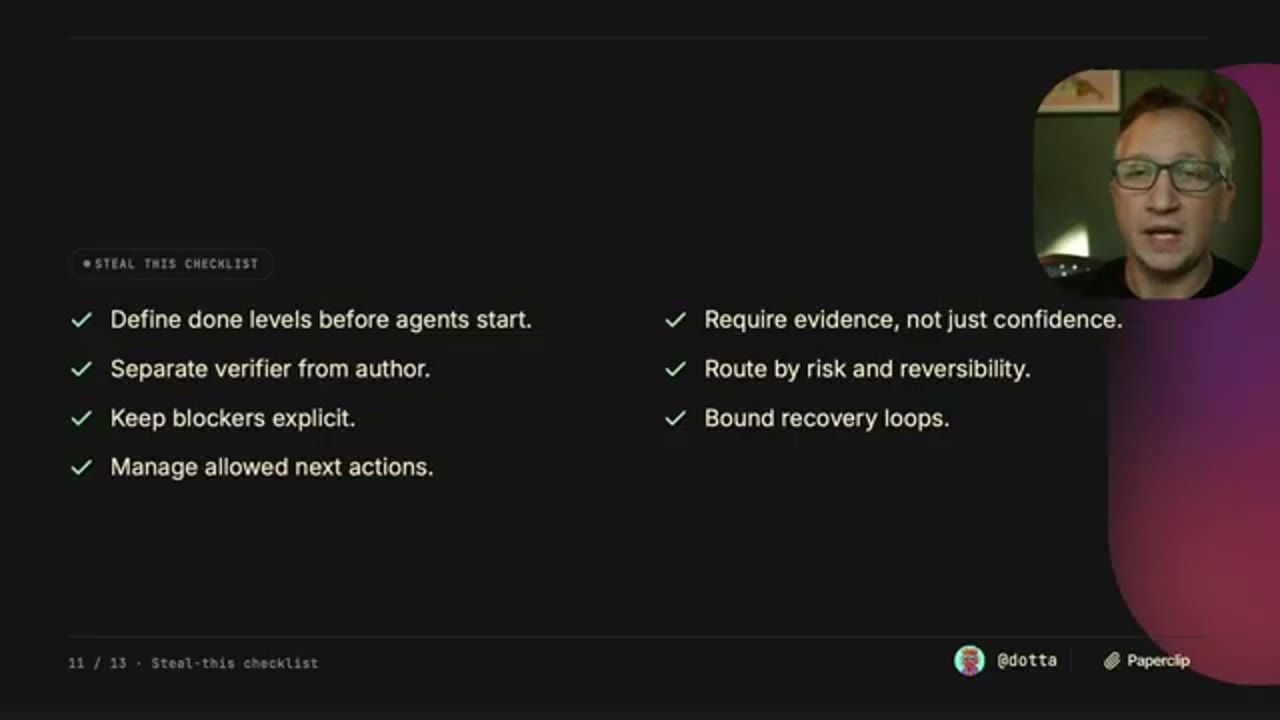The height and width of the screenshot is (720, 1280).
Task: Click the @dotta handle text
Action: tap(1027, 661)
